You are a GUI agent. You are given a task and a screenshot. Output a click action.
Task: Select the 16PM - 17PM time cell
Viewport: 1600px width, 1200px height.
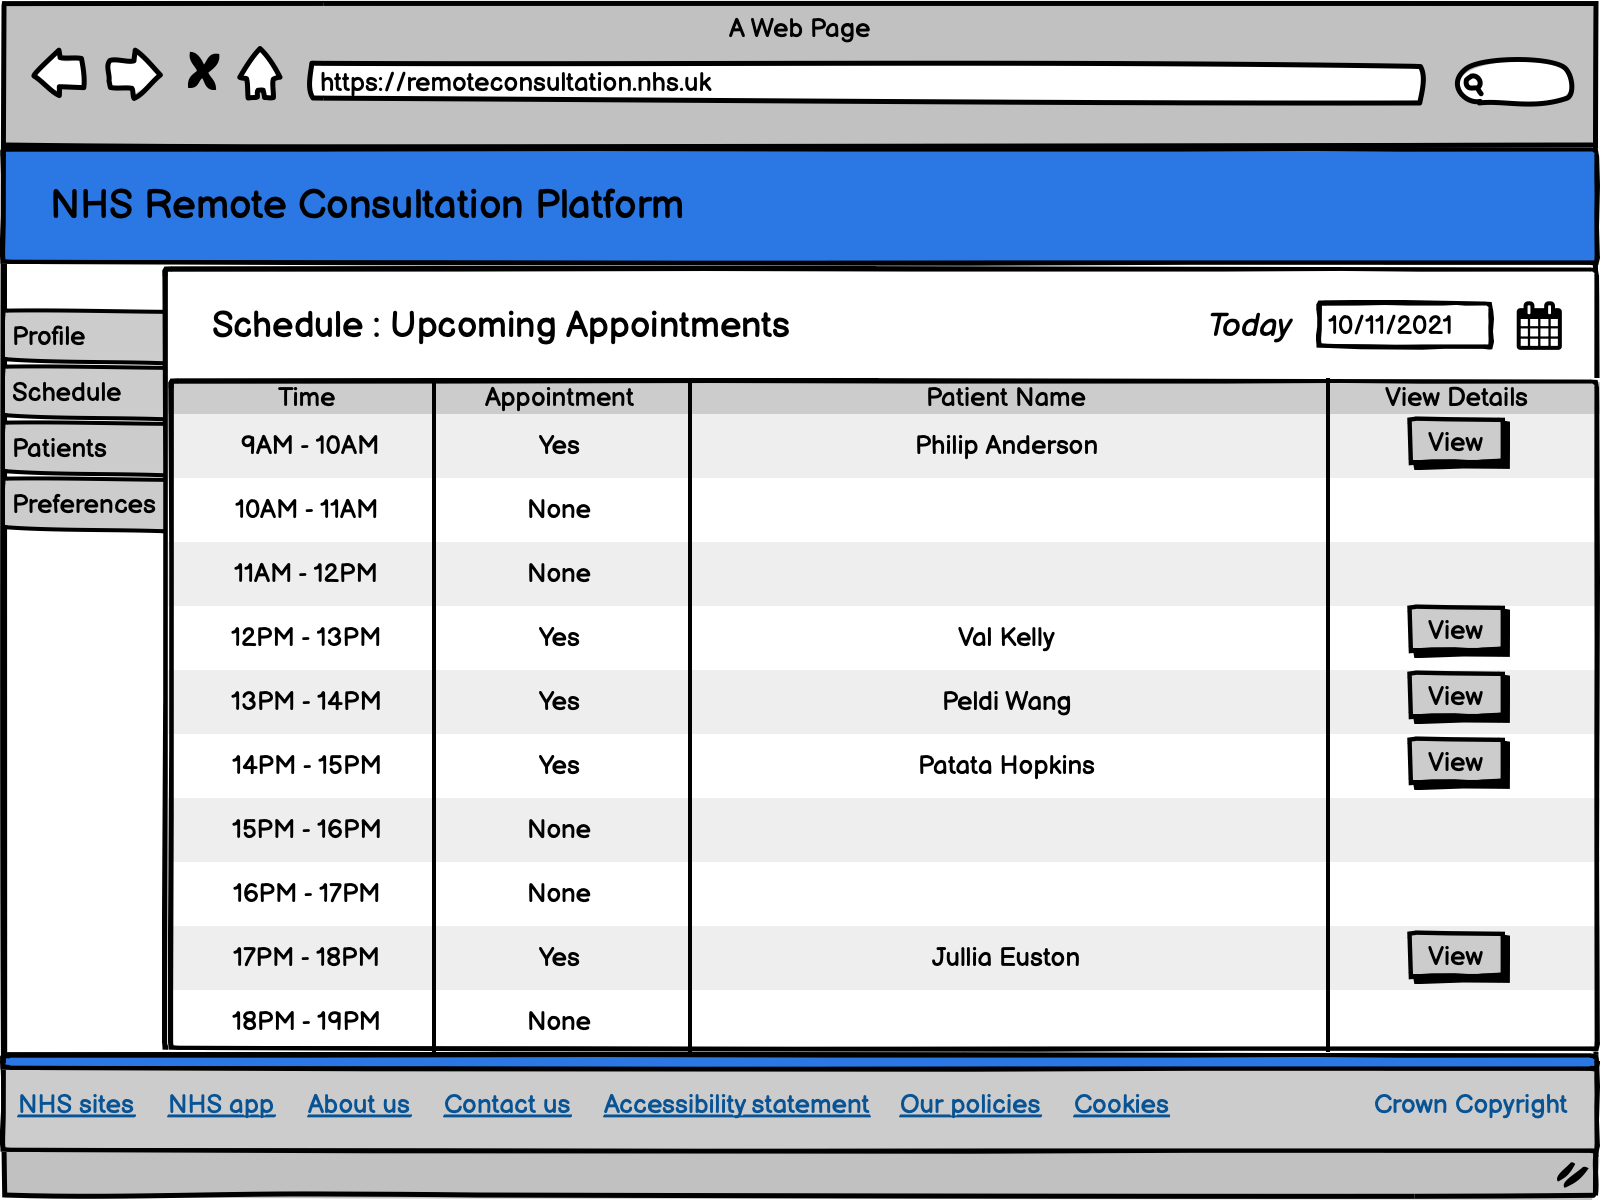click(306, 893)
